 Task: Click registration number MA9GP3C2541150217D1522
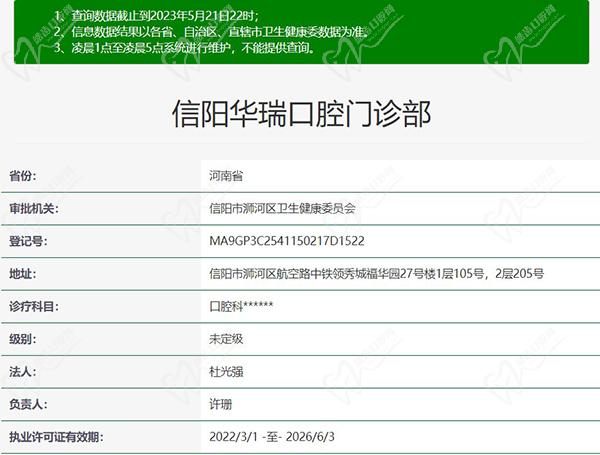coord(287,241)
